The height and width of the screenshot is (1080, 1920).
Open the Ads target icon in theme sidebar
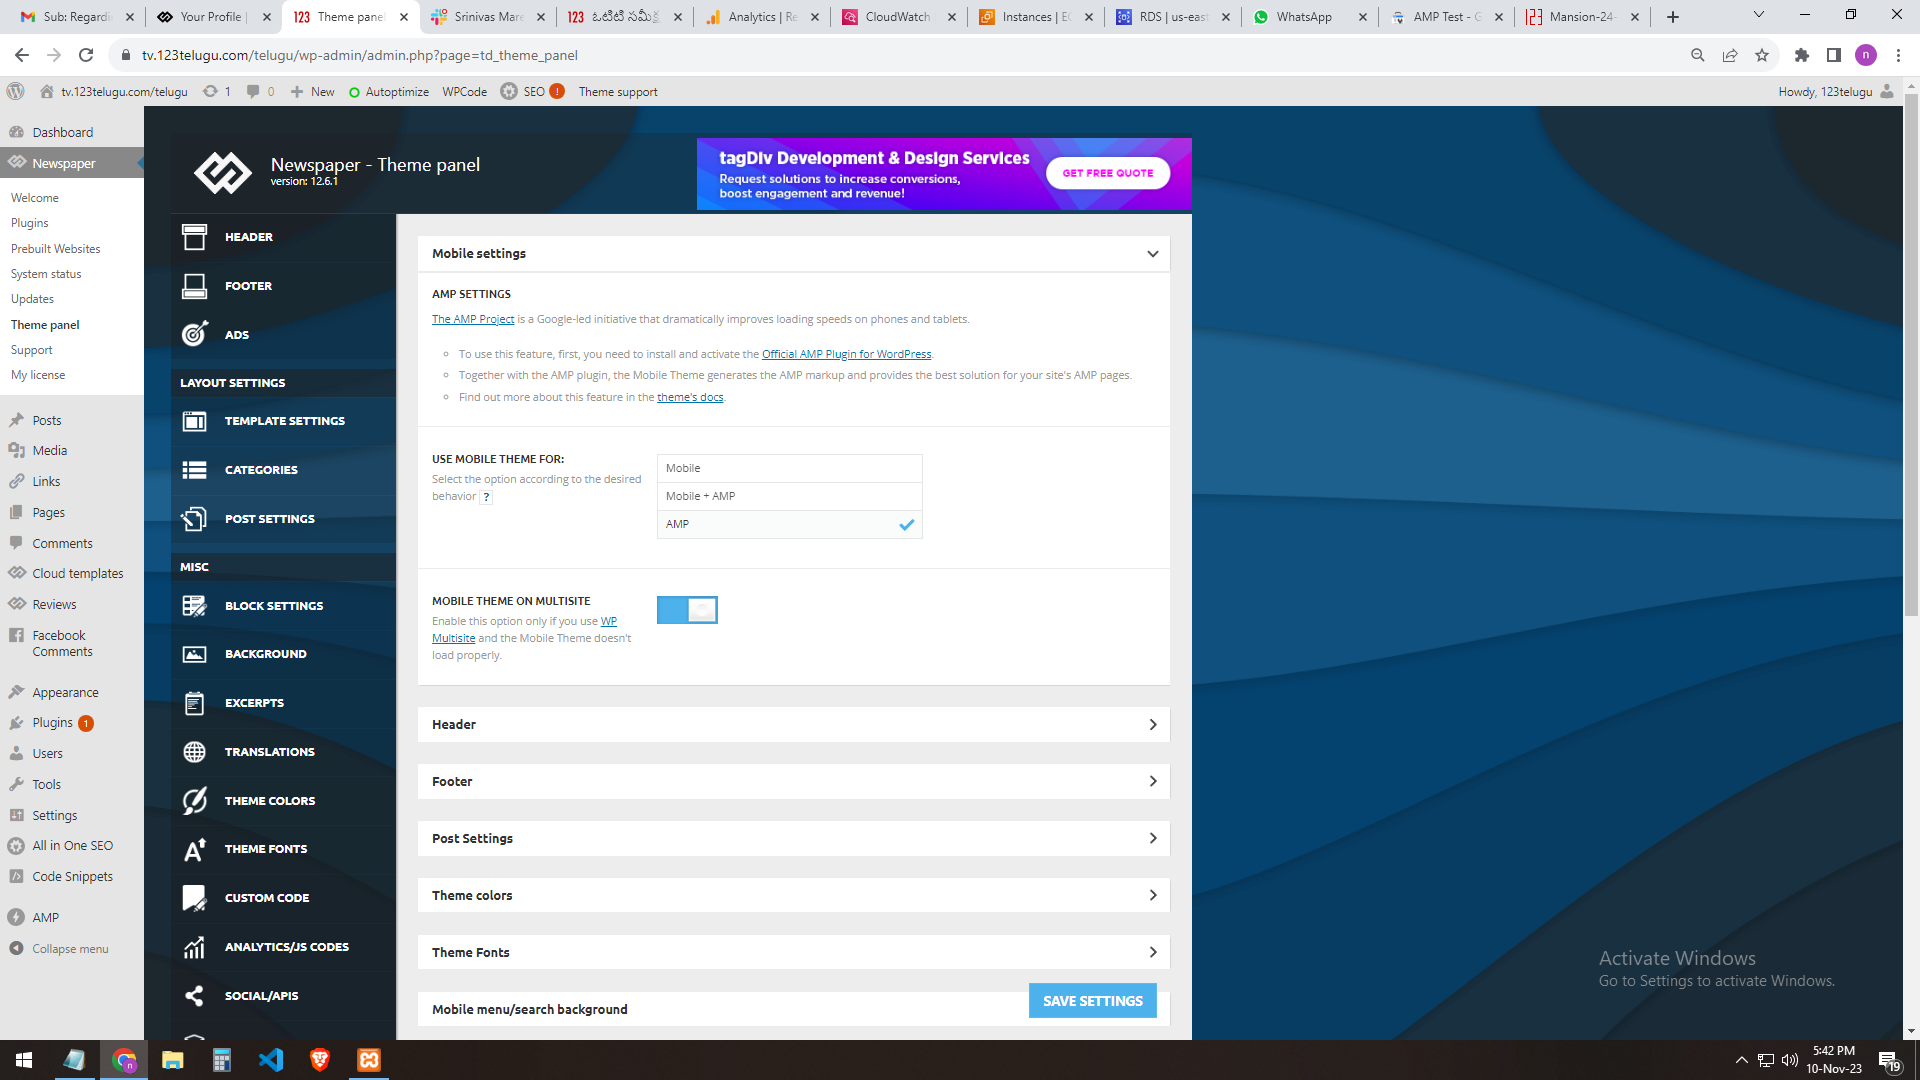point(194,334)
